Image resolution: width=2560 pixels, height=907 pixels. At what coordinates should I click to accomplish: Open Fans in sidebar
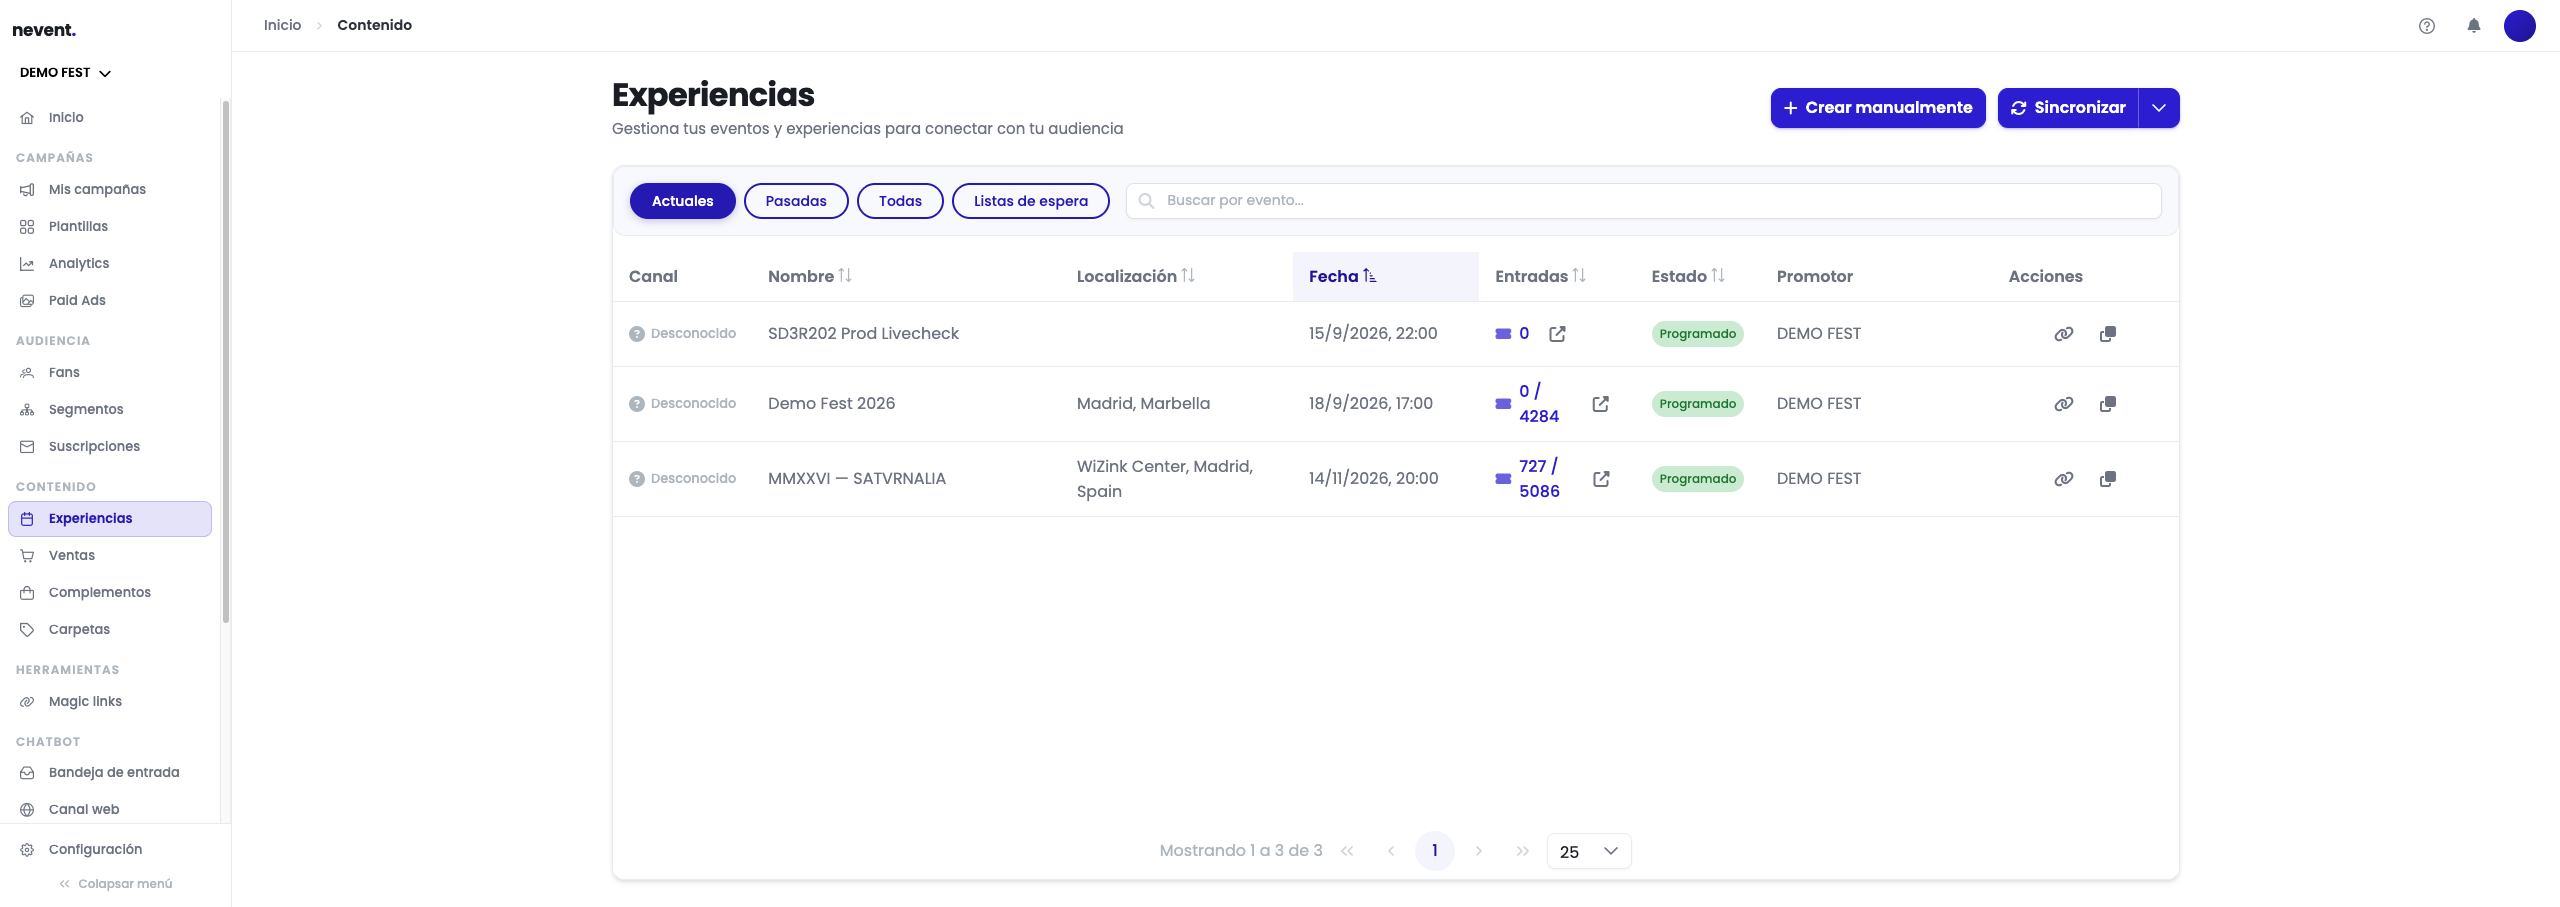(x=110, y=372)
